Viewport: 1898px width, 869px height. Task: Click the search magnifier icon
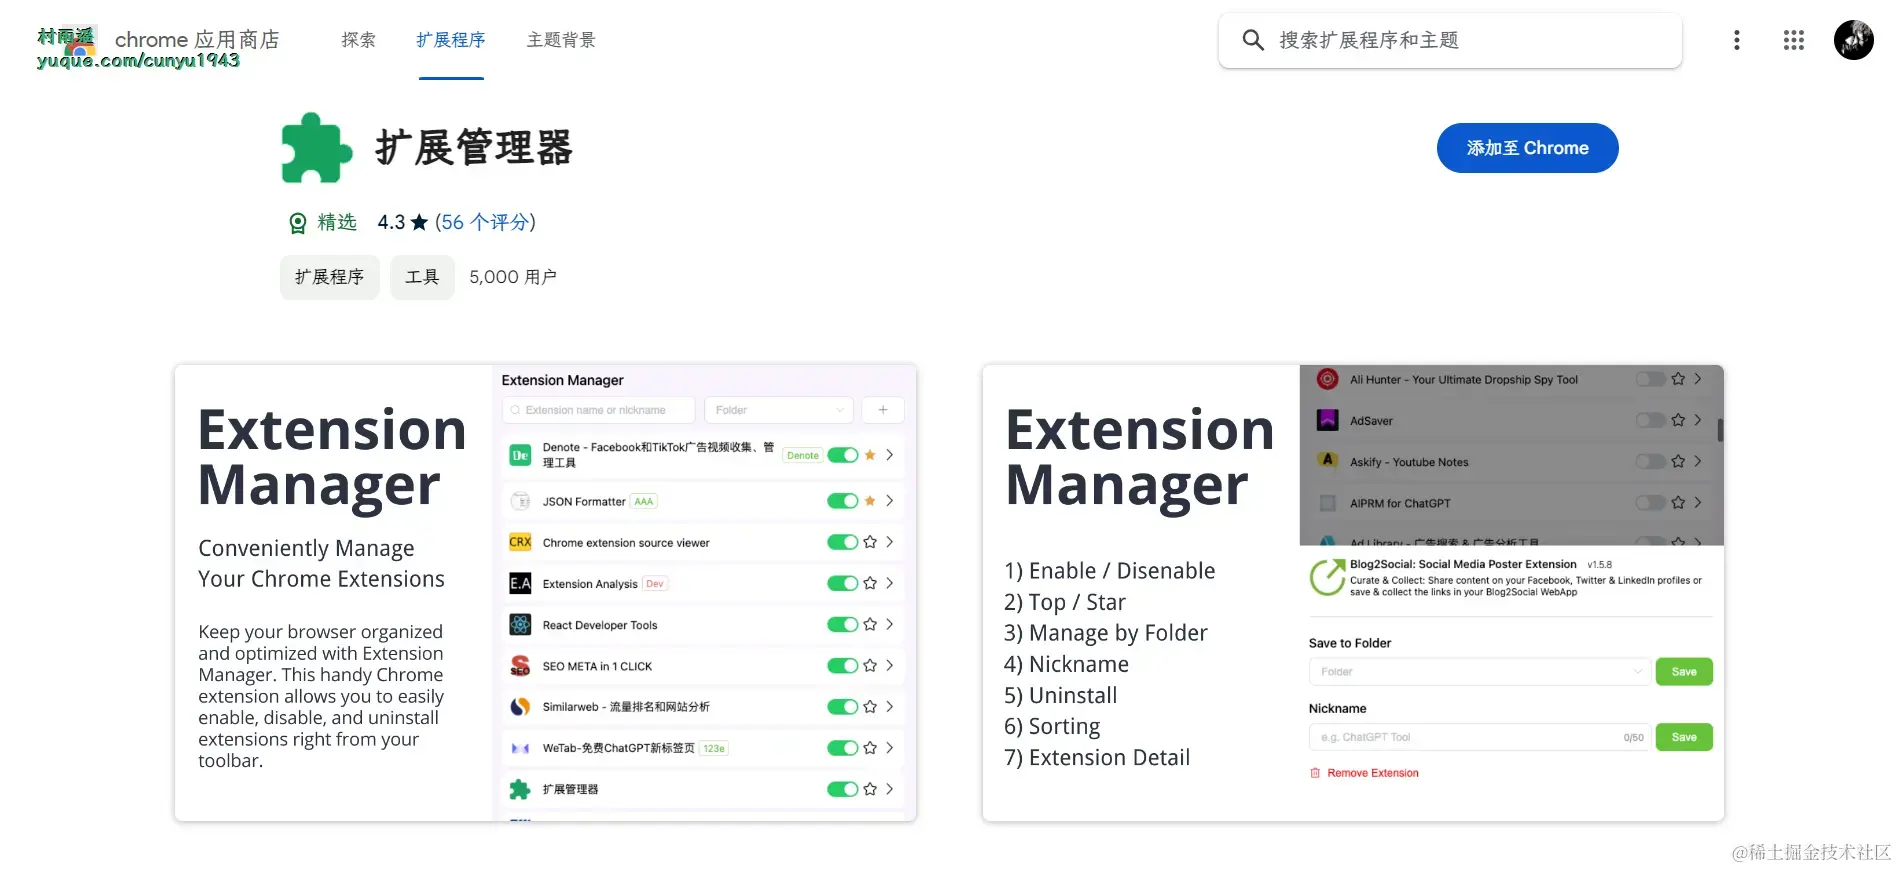1252,40
